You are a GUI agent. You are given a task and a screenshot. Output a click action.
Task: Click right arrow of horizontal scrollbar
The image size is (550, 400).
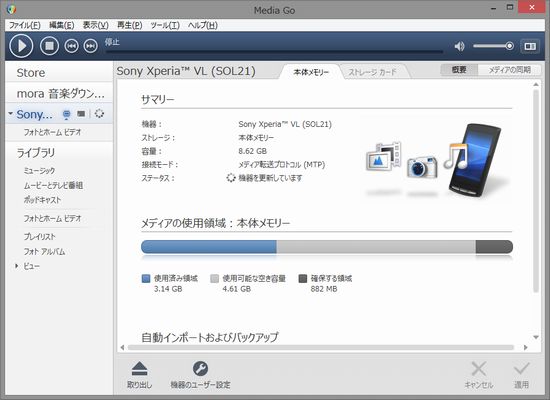(x=525, y=347)
